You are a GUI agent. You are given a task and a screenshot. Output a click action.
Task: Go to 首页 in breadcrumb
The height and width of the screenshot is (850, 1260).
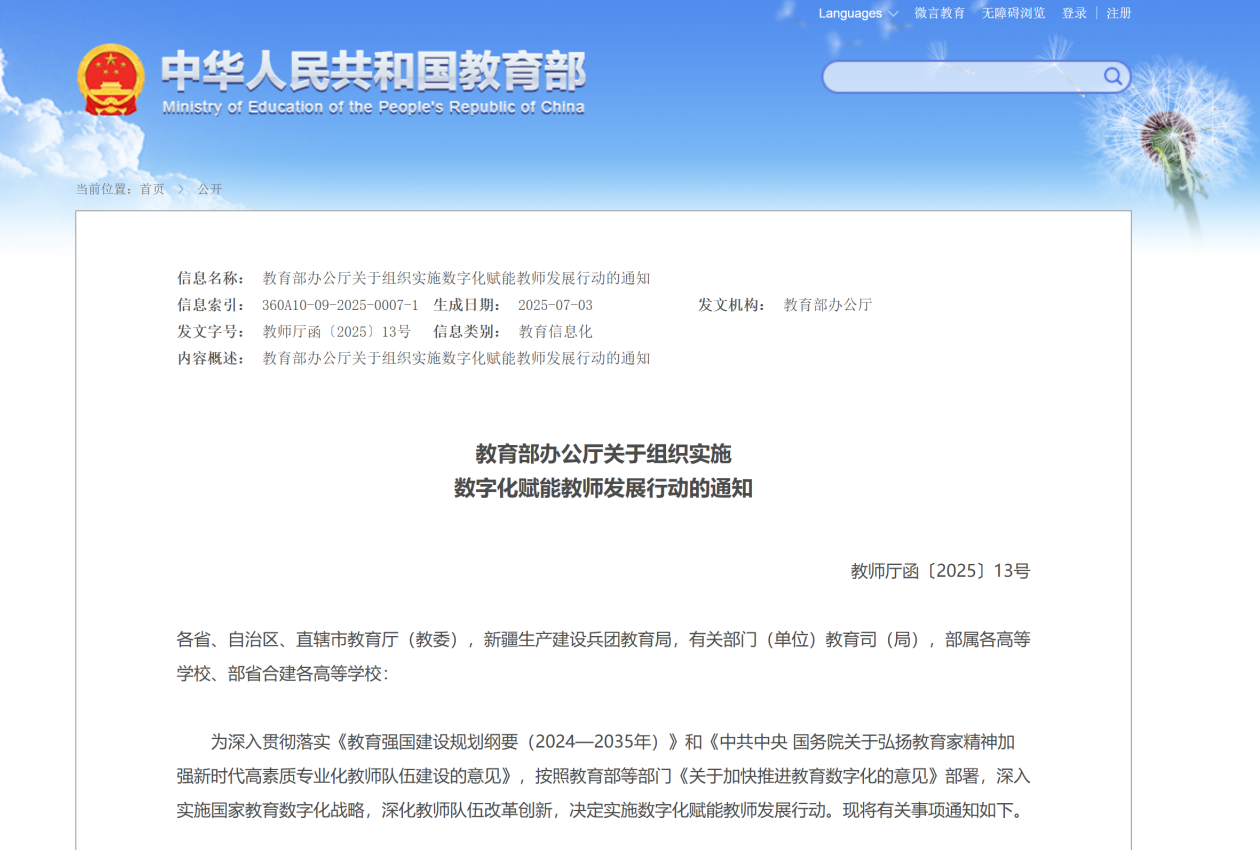click(152, 189)
